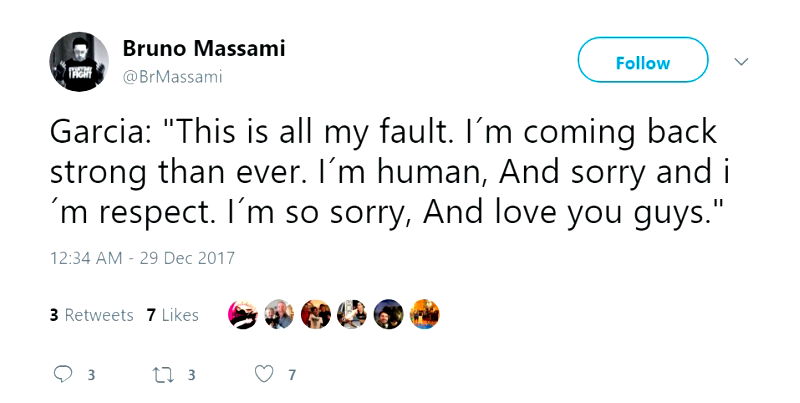This screenshot has height=403, width=800.
Task: Click the second liker avatar in the row
Action: click(279, 315)
